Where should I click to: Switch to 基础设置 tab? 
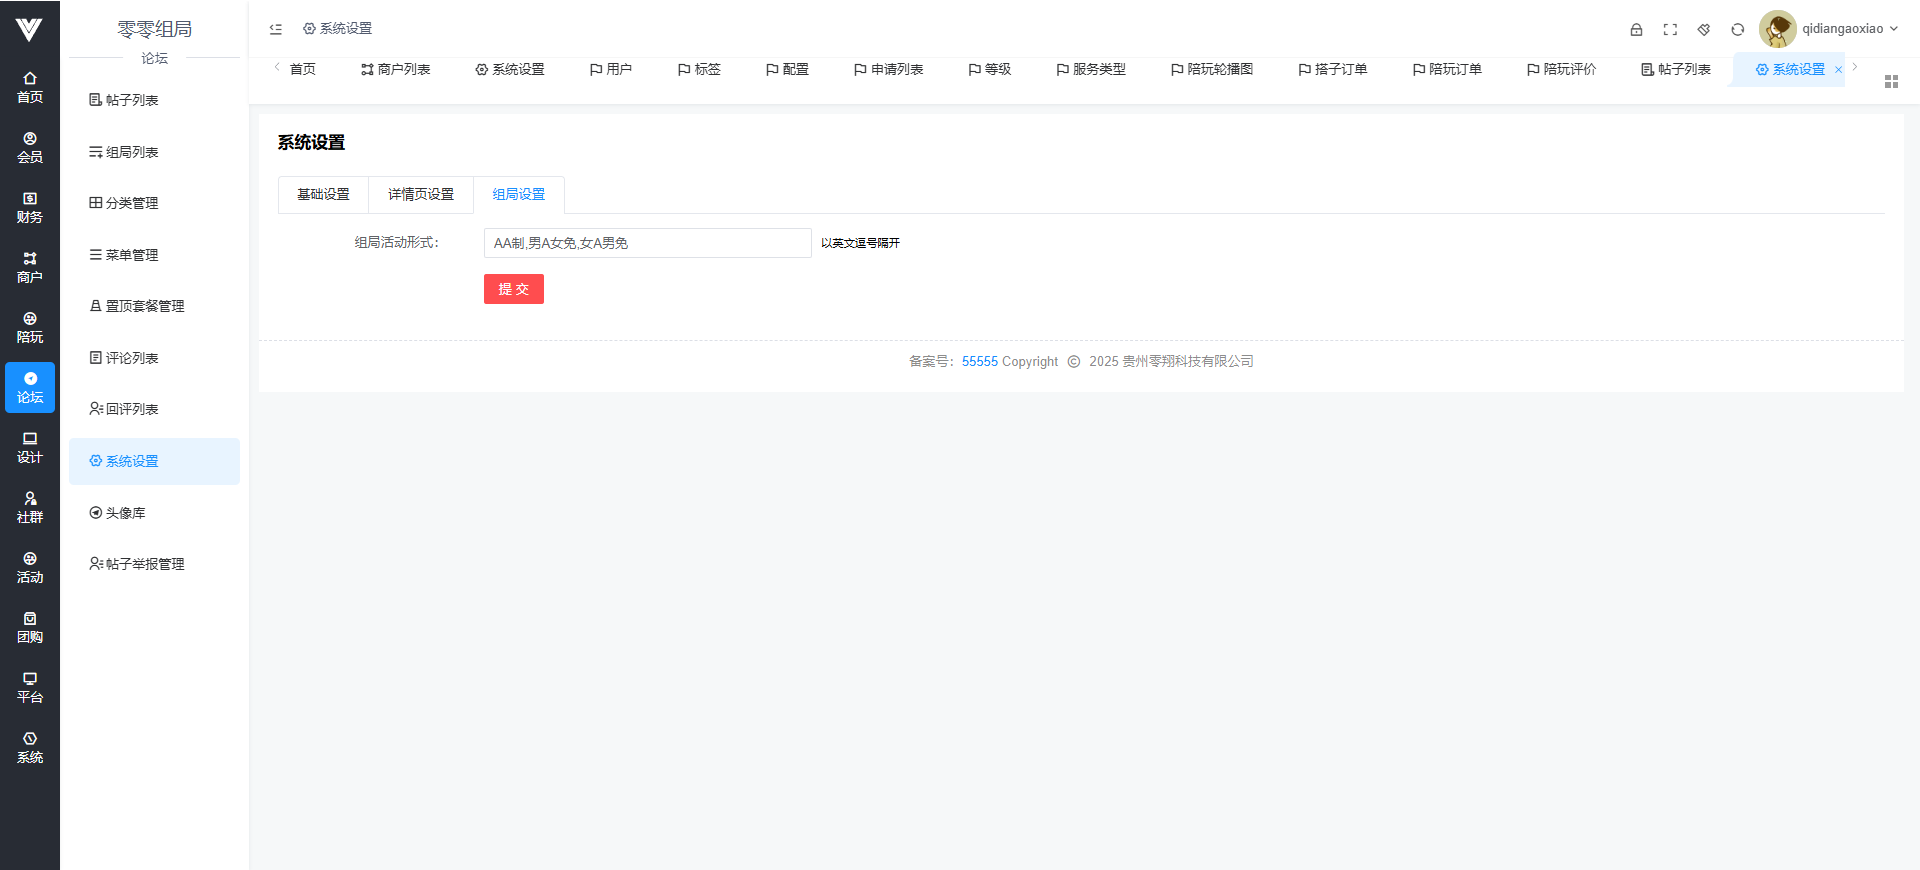(323, 195)
